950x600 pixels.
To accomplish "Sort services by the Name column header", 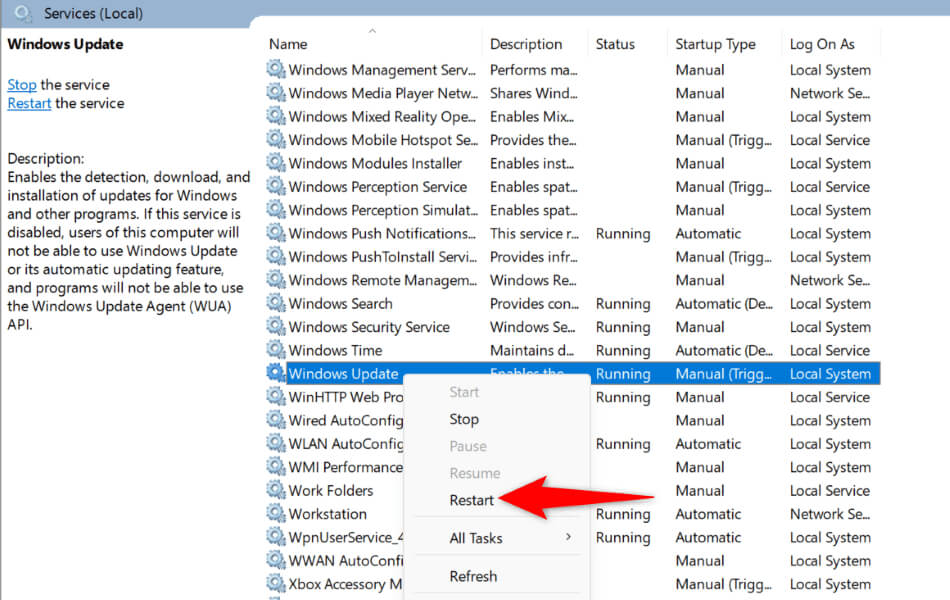I will [x=289, y=44].
